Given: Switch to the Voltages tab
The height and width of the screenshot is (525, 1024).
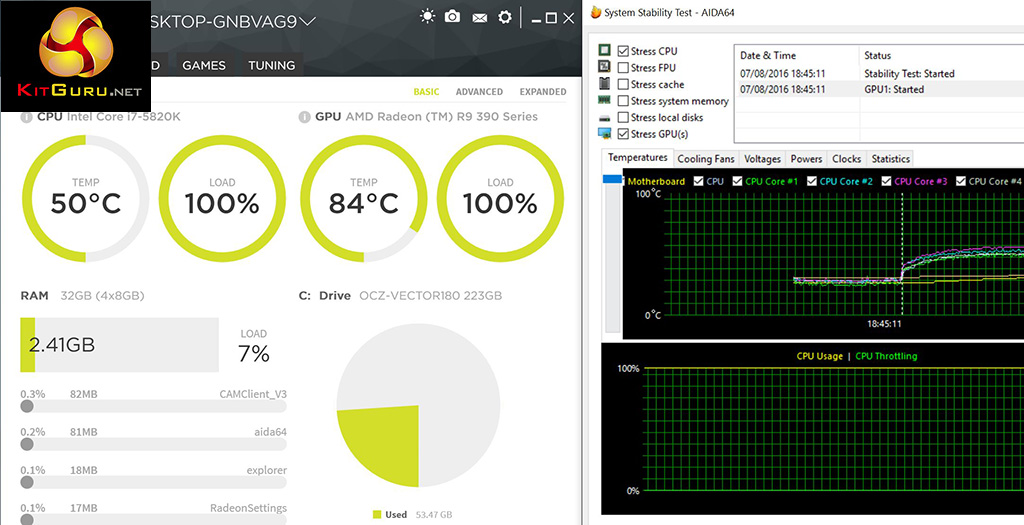Looking at the screenshot, I should (762, 159).
